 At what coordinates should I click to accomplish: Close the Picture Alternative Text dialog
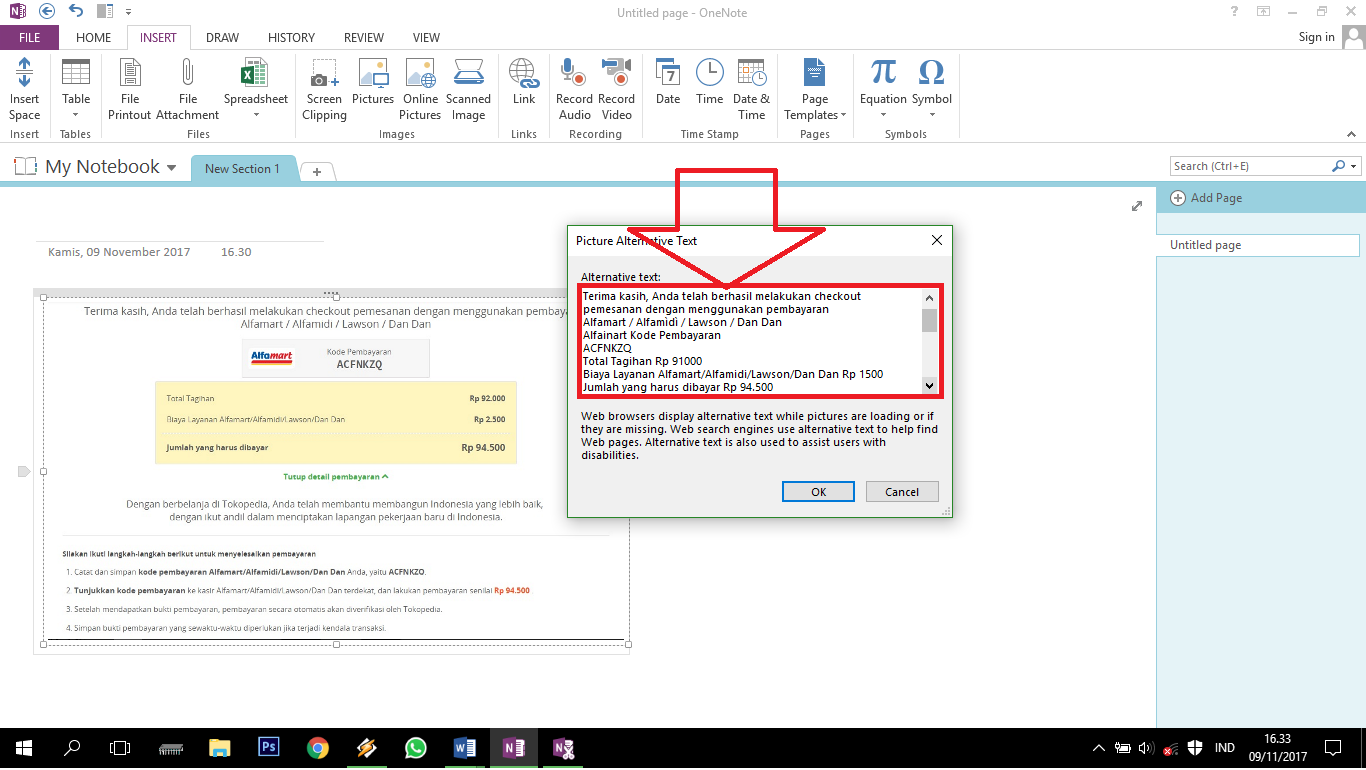[x=937, y=241]
